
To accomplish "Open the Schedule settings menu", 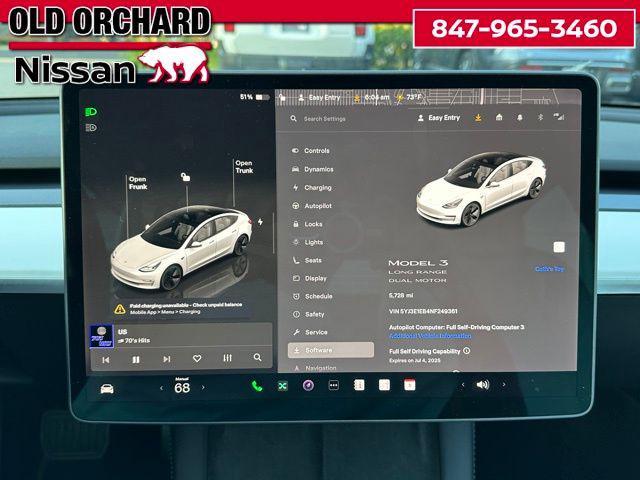I will [x=312, y=296].
